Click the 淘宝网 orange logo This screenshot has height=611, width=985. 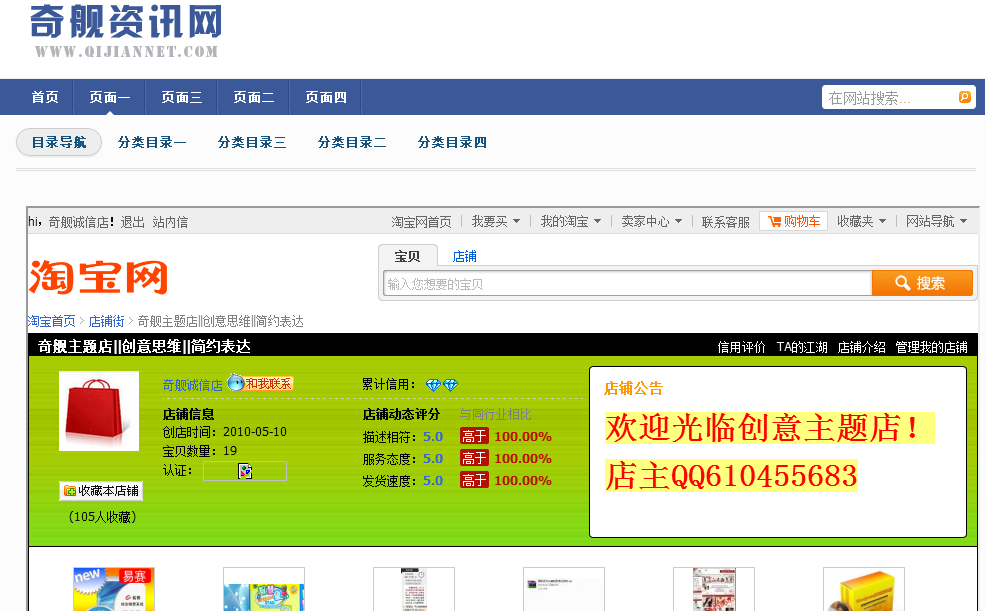(99, 277)
